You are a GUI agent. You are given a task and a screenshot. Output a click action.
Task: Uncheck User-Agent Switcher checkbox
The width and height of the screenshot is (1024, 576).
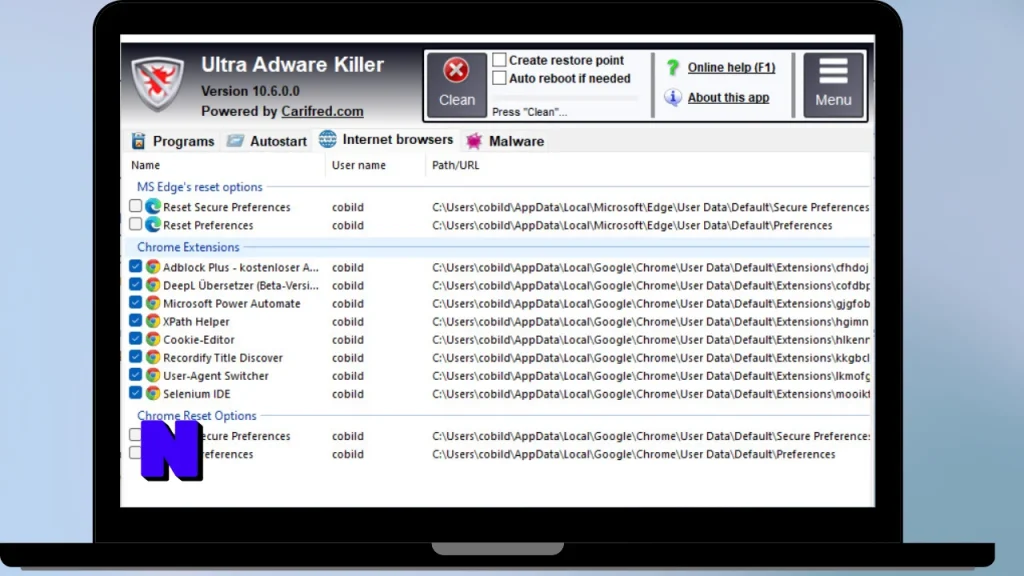coord(135,375)
